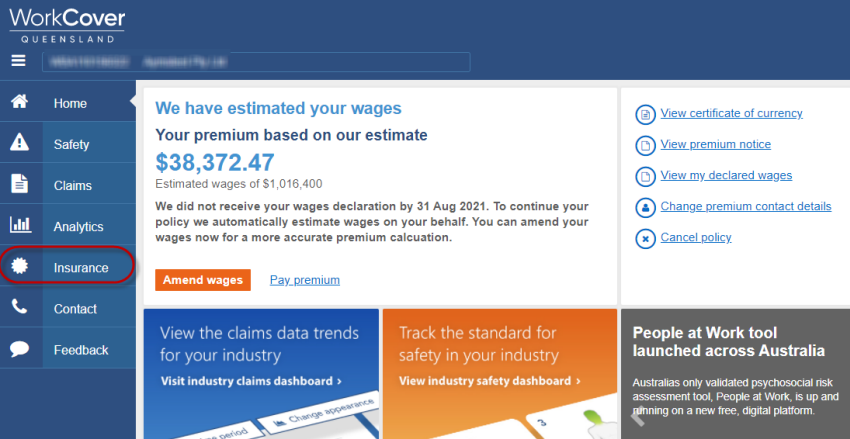Click the Contact phone icon
Viewport: 850px width, 439px height.
[x=20, y=307]
